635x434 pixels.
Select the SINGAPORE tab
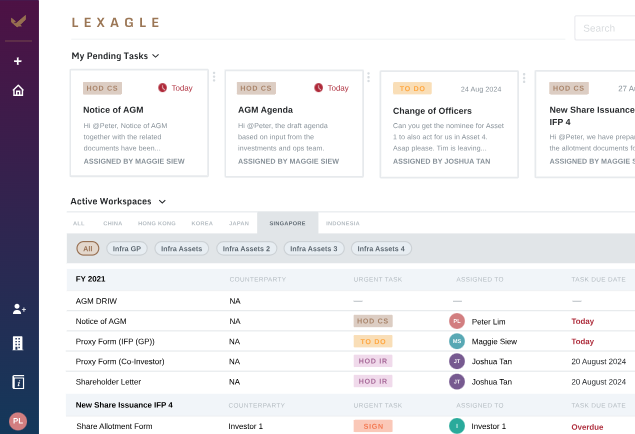(288, 223)
